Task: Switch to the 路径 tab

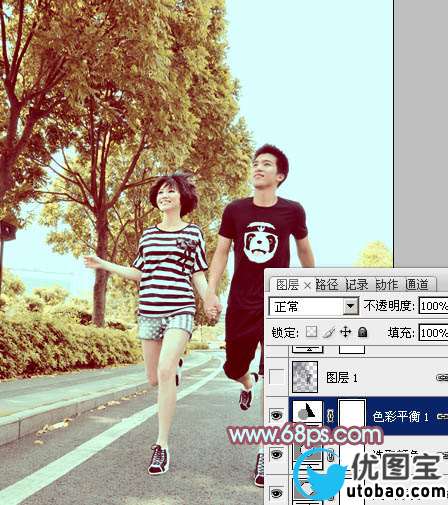Action: (327, 284)
